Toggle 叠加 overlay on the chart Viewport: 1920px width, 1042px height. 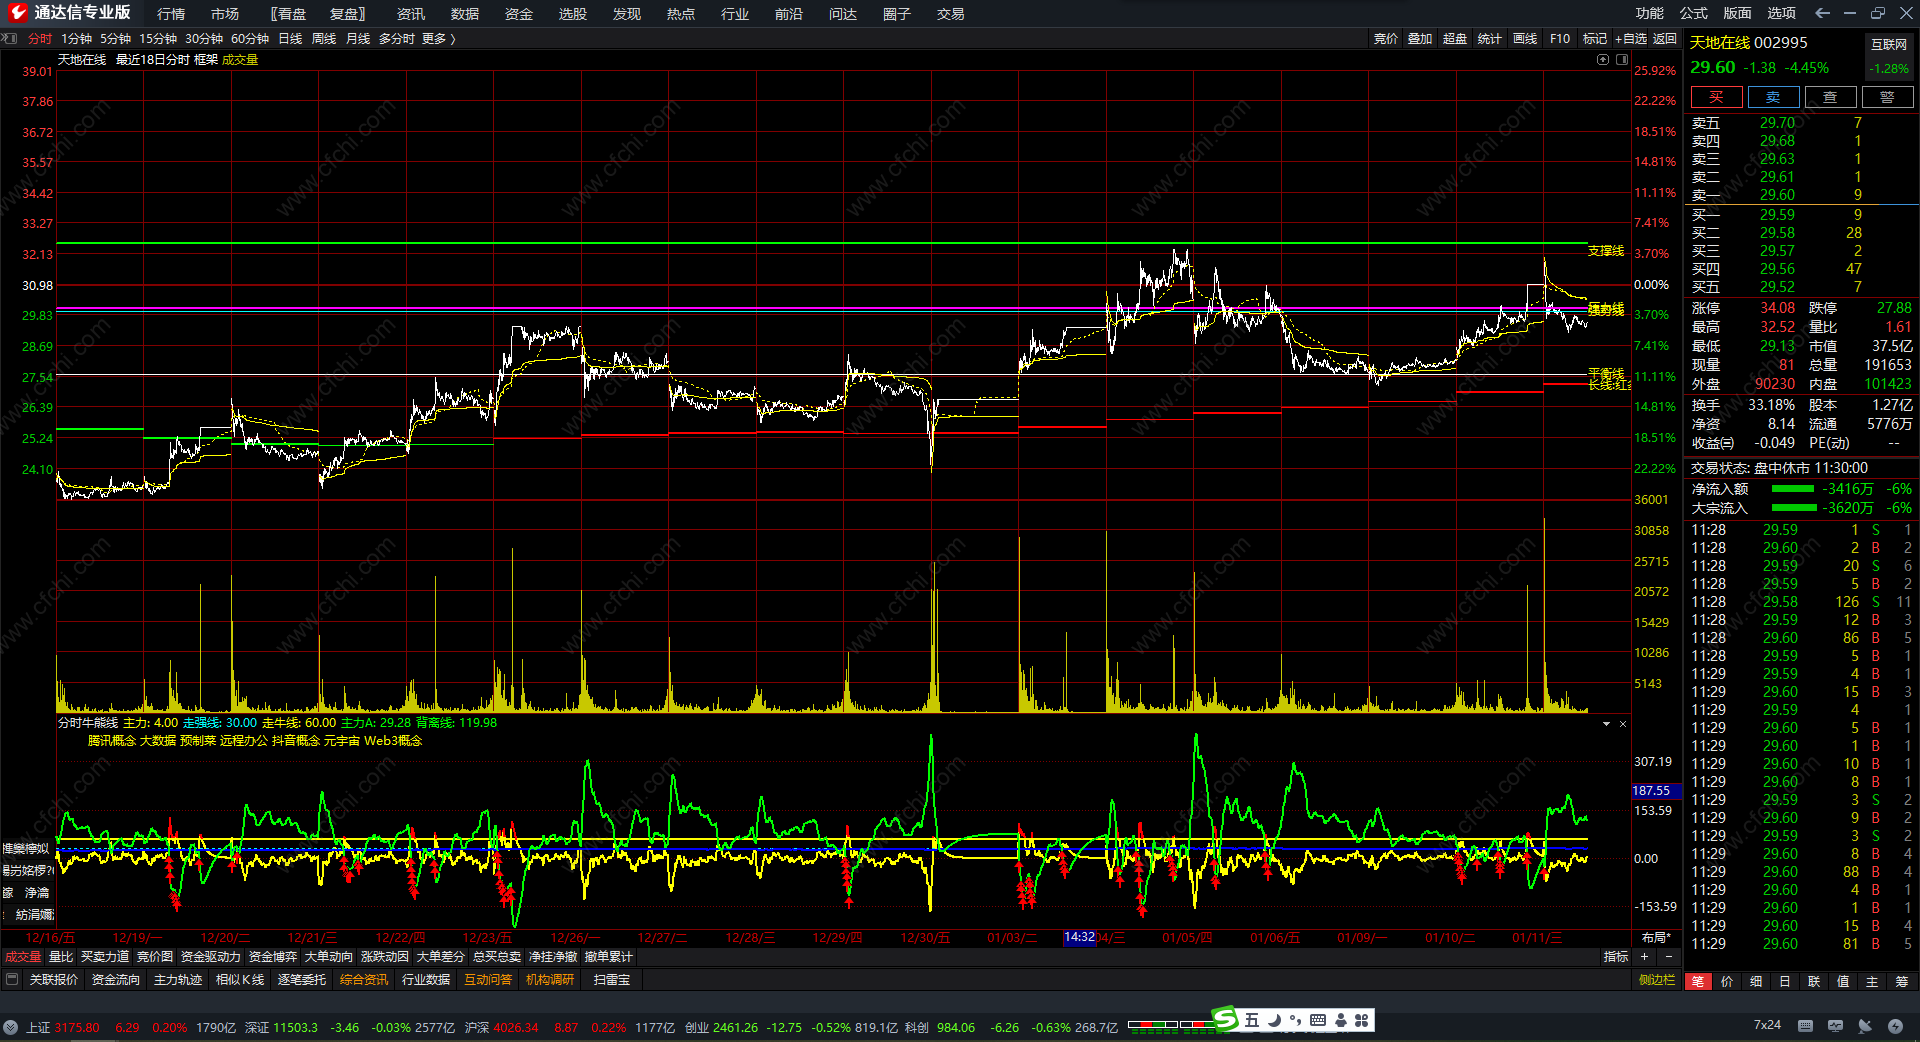pos(1420,39)
